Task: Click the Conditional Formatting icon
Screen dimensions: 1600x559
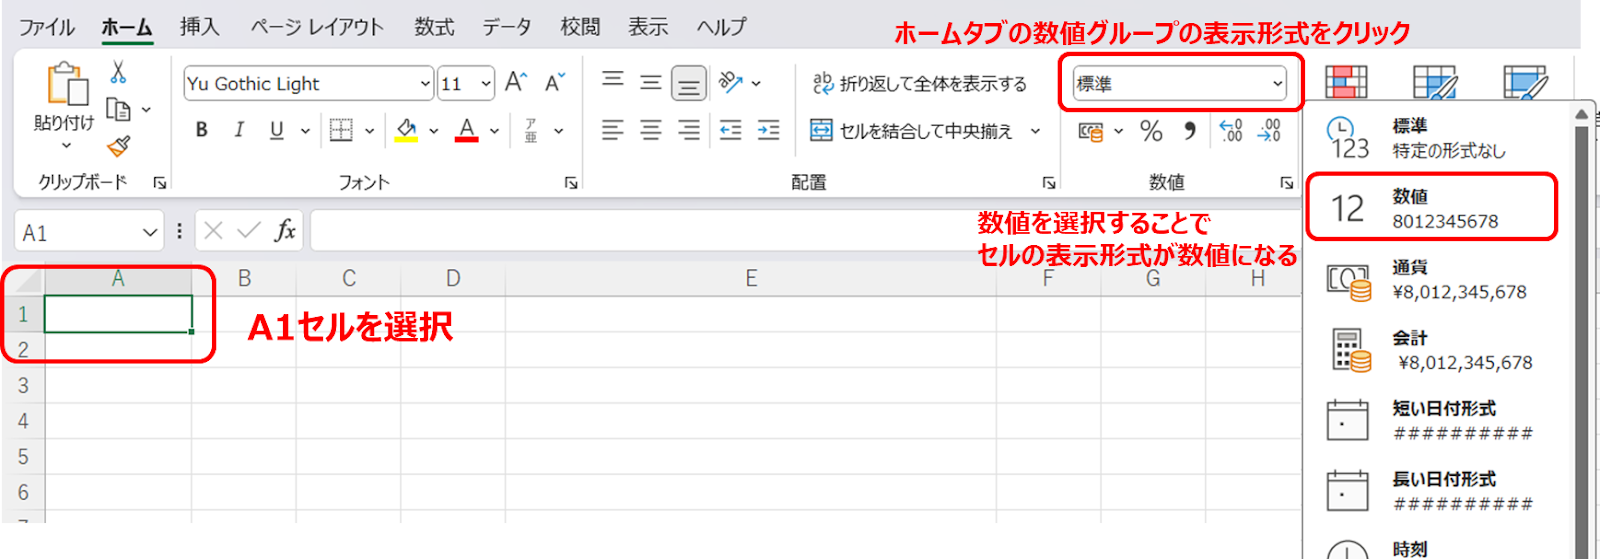Action: click(1346, 83)
